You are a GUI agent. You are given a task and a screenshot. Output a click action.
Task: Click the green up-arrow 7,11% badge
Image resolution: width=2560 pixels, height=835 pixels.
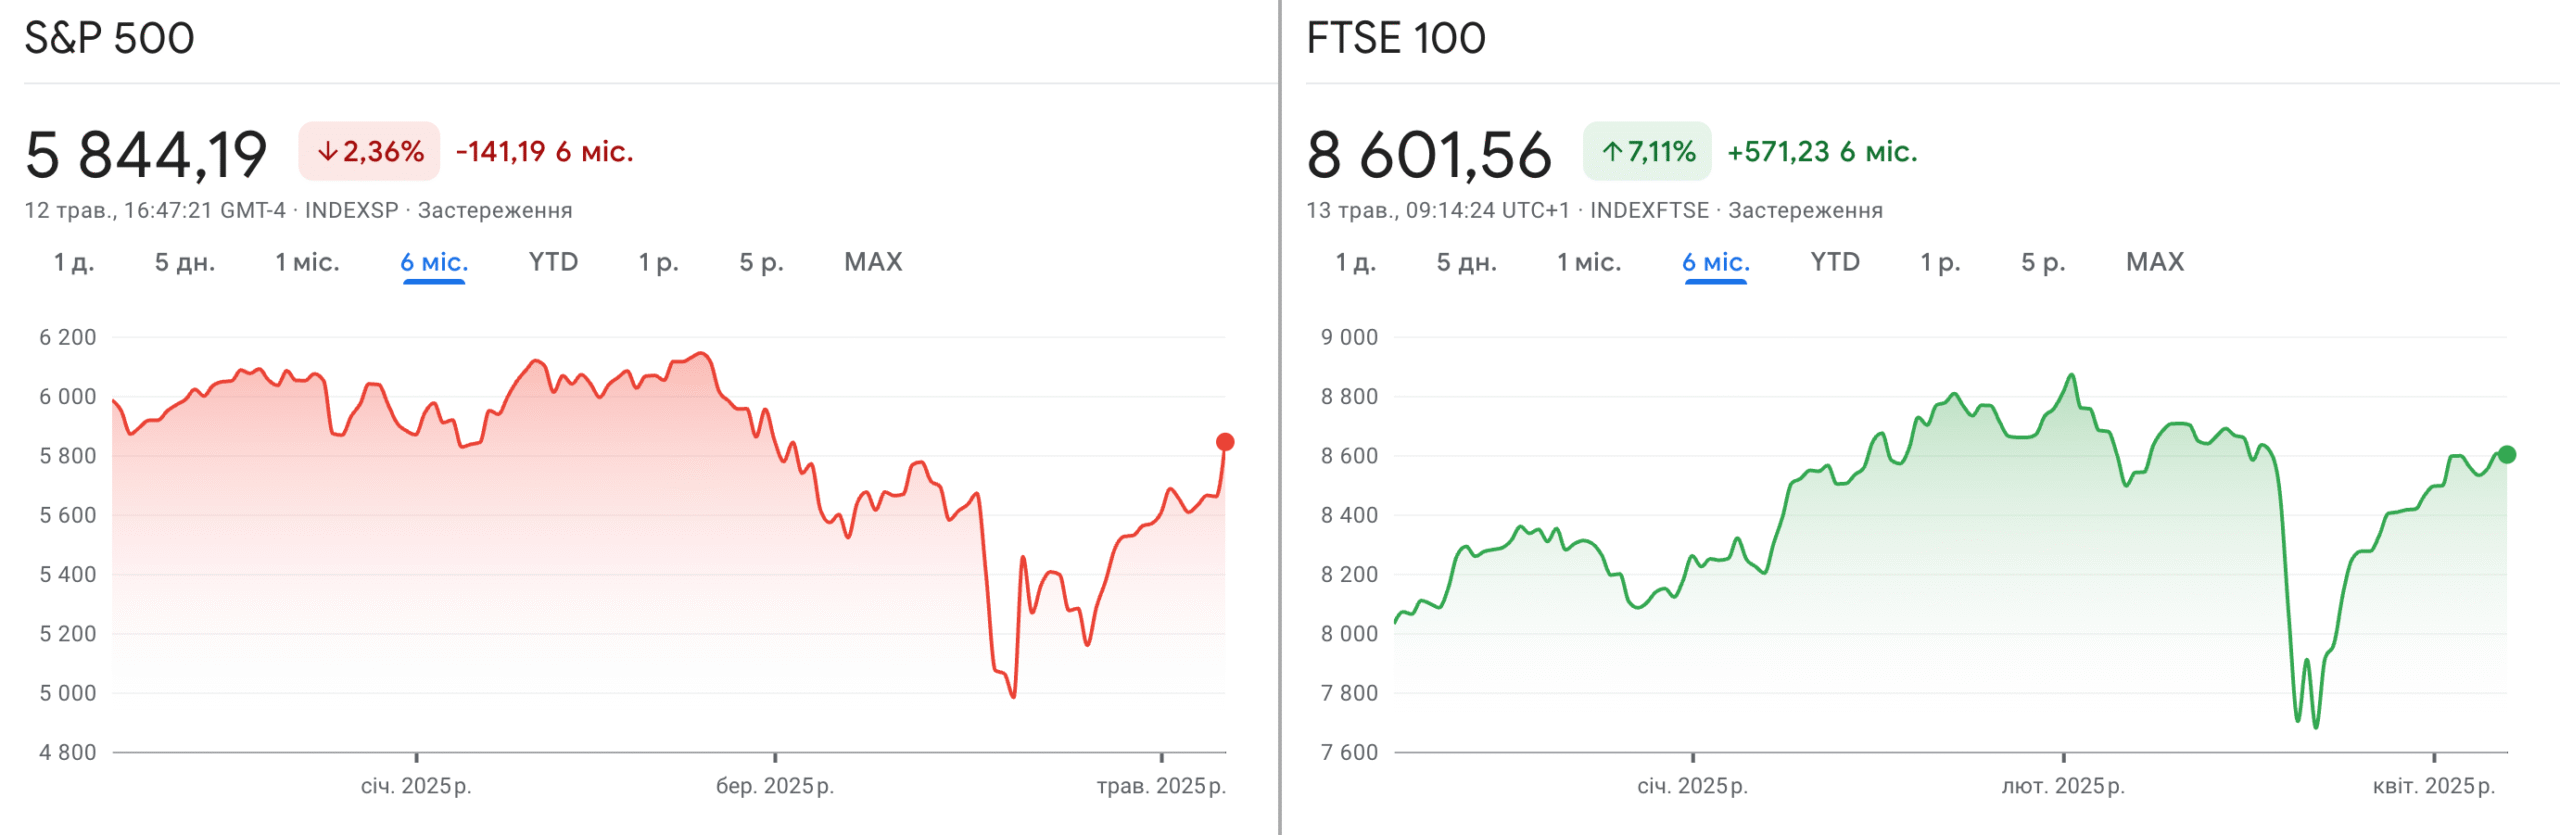point(1647,152)
